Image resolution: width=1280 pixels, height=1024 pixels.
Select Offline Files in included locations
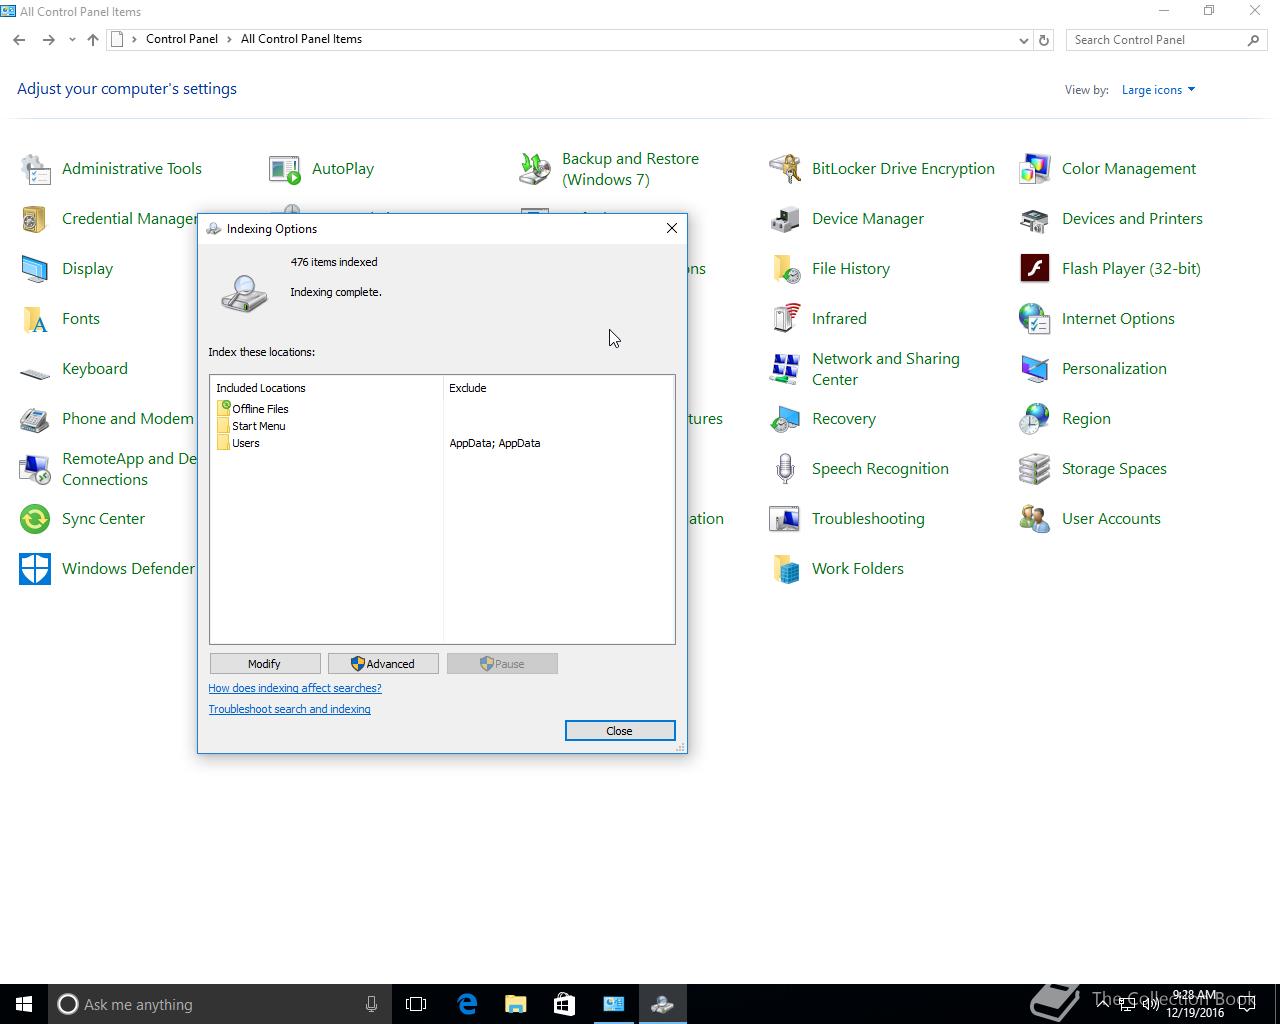pos(260,409)
